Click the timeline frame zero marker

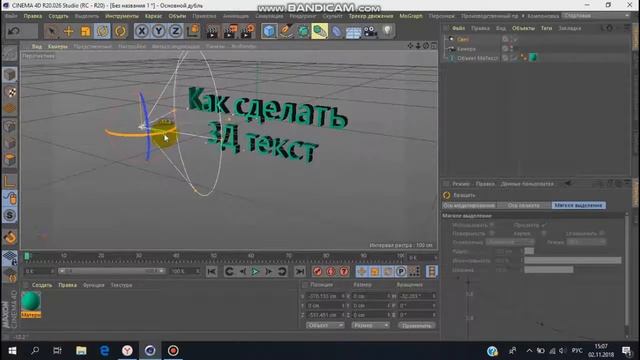click(27, 256)
